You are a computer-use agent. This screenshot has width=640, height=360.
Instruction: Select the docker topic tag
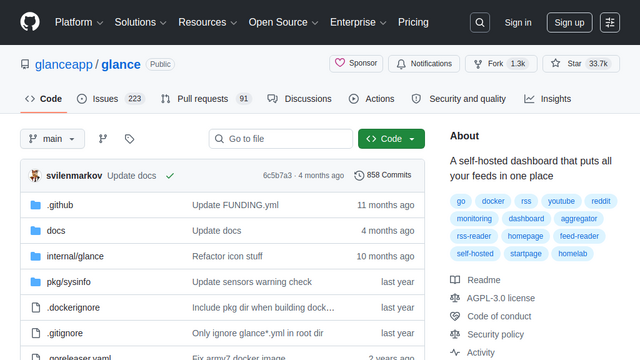coord(493,201)
